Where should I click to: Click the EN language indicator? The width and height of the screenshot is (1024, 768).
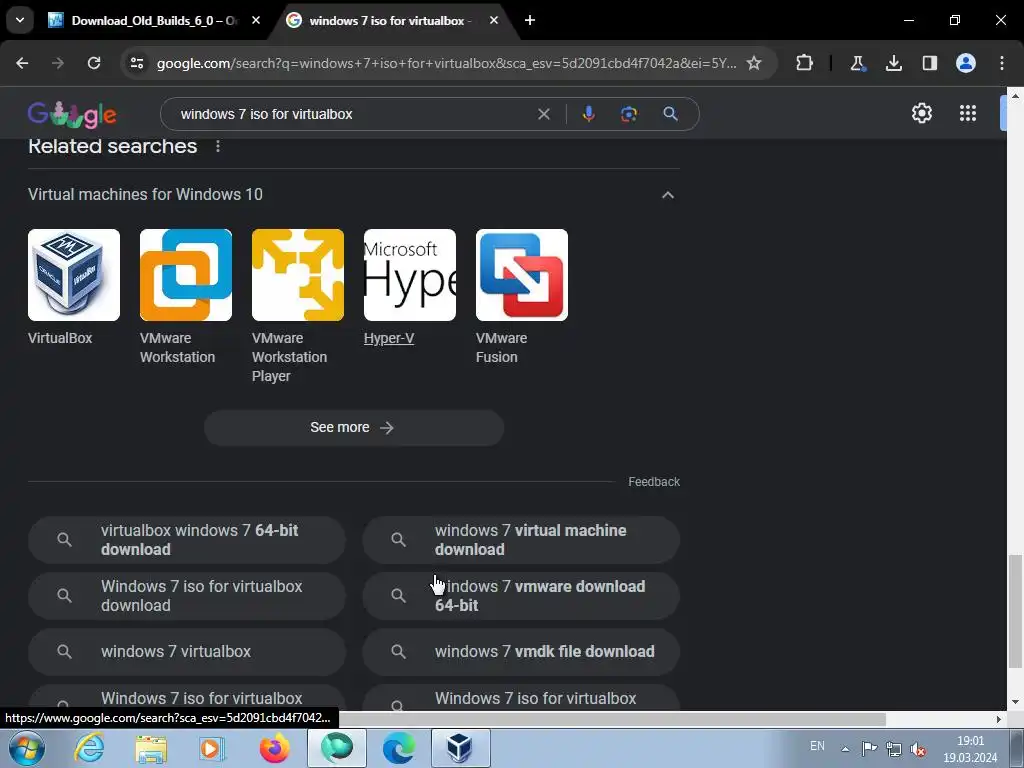pos(817,746)
